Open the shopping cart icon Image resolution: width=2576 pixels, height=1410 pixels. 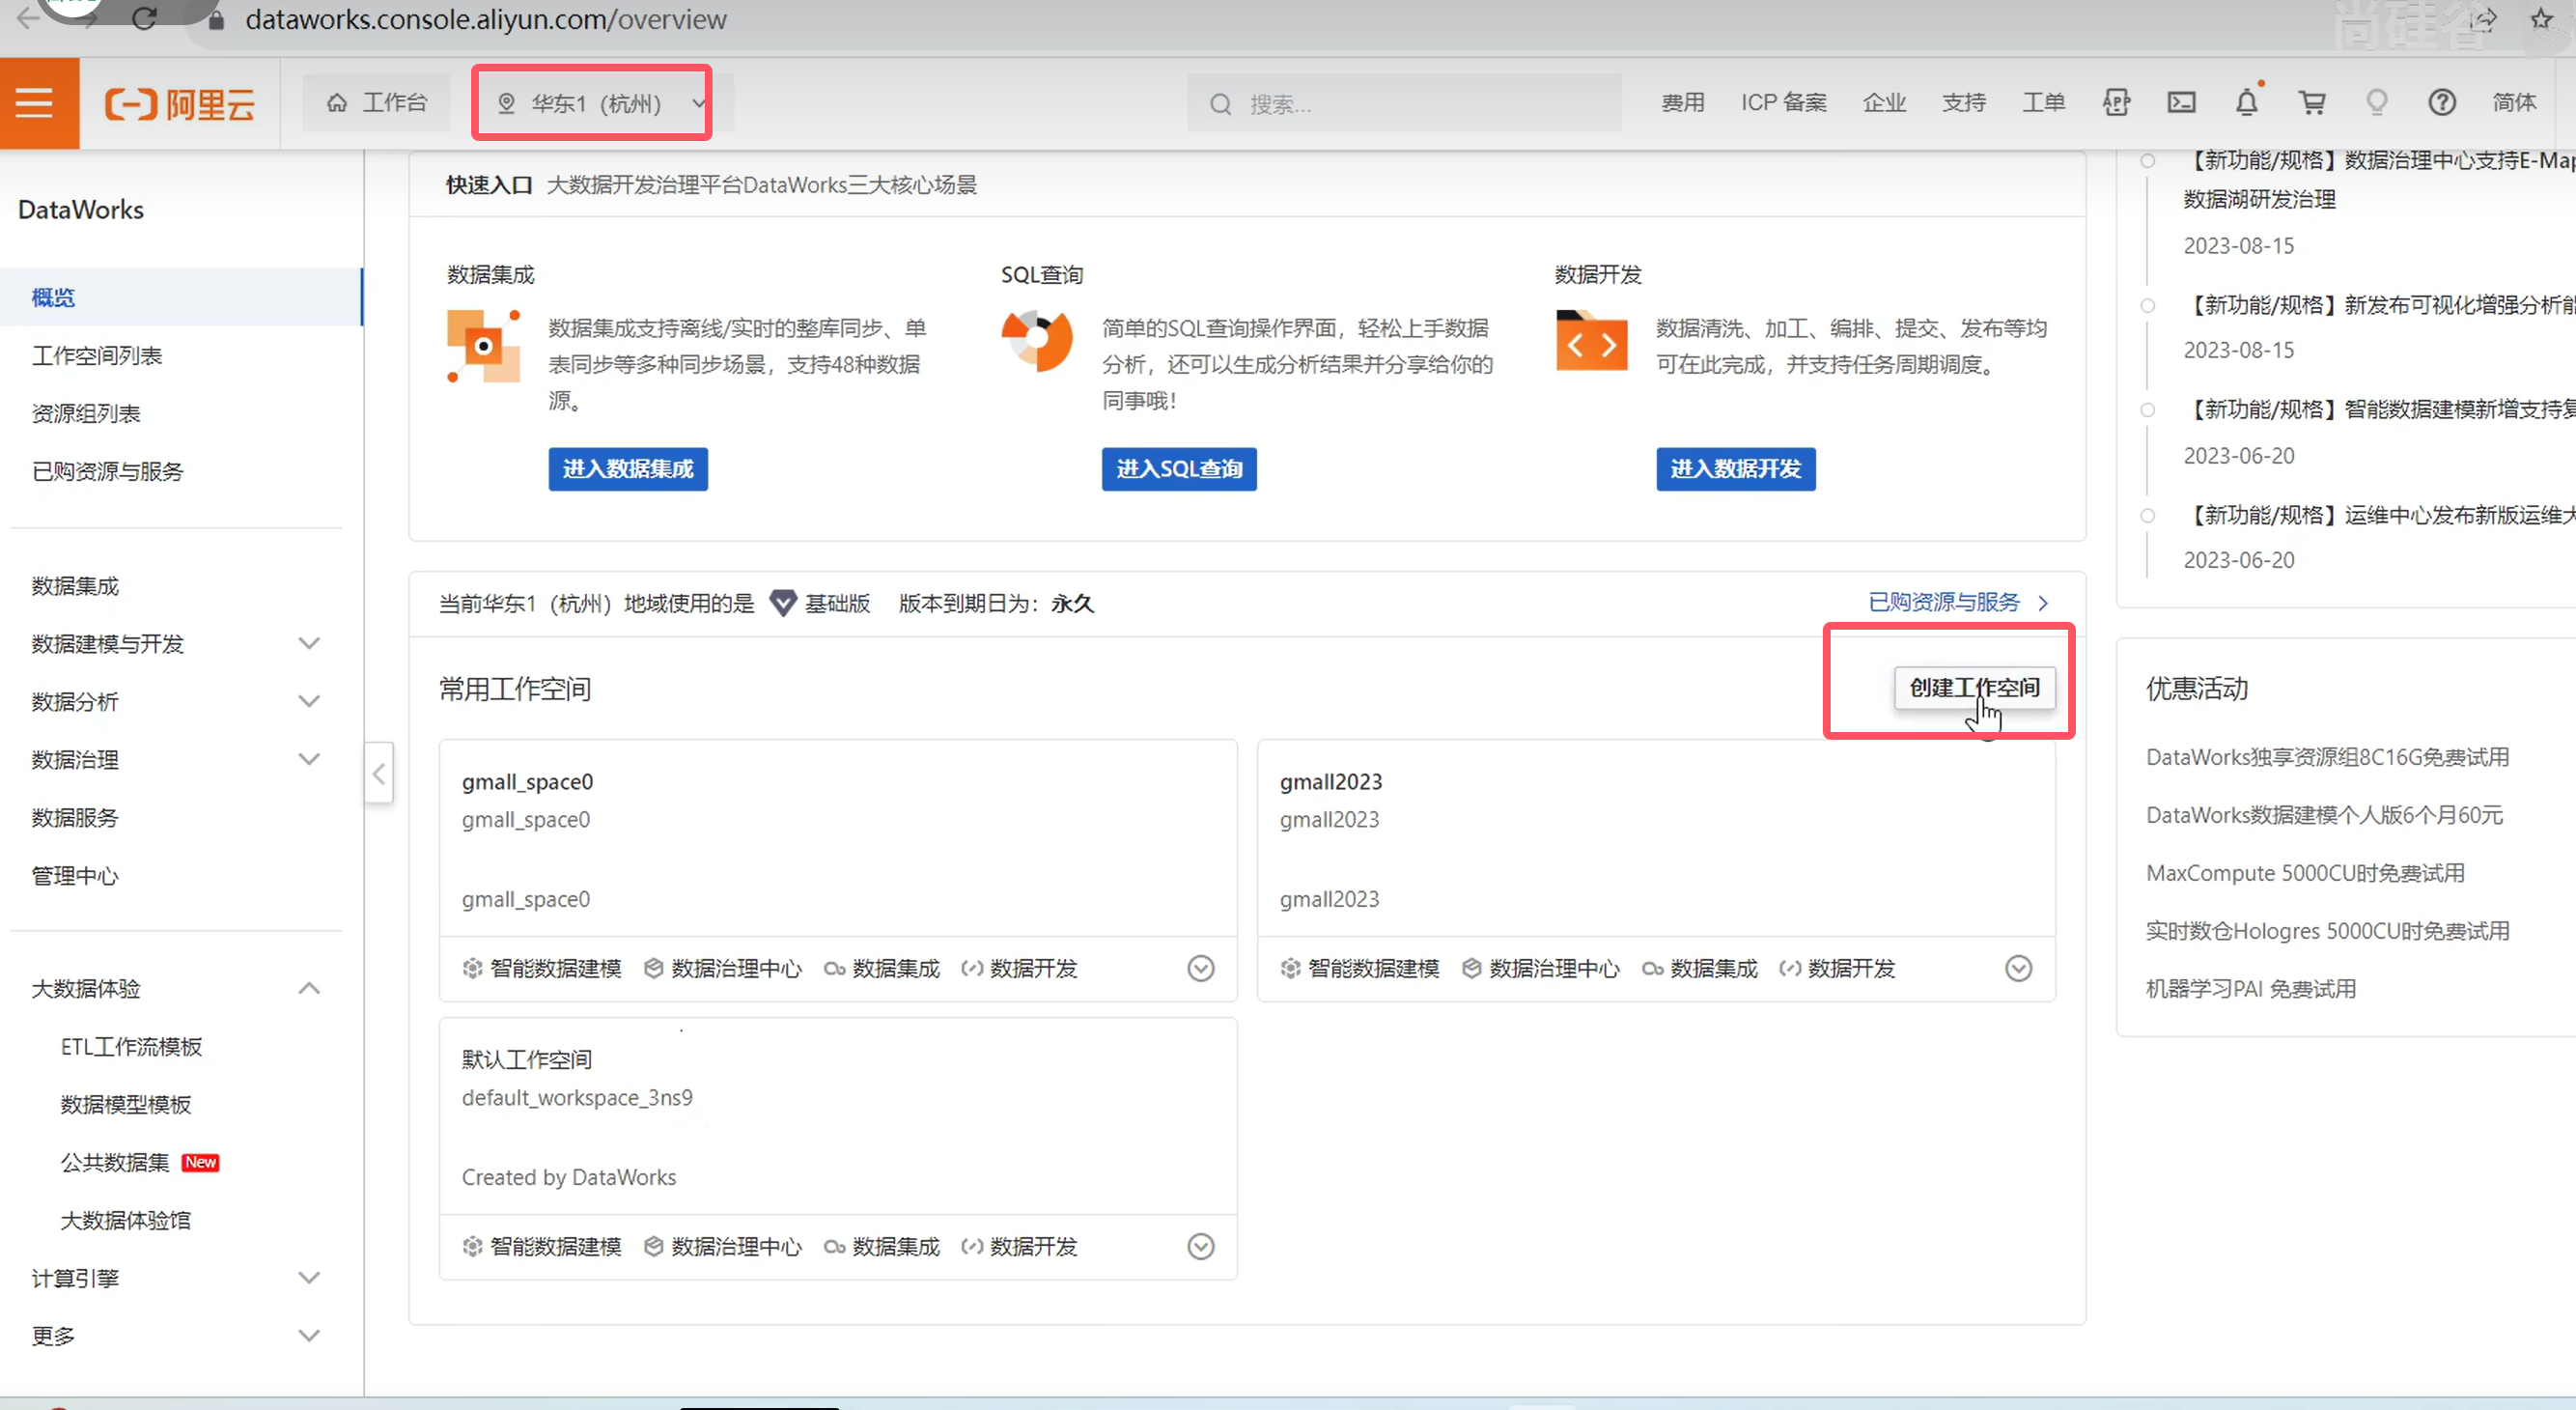click(x=2311, y=103)
